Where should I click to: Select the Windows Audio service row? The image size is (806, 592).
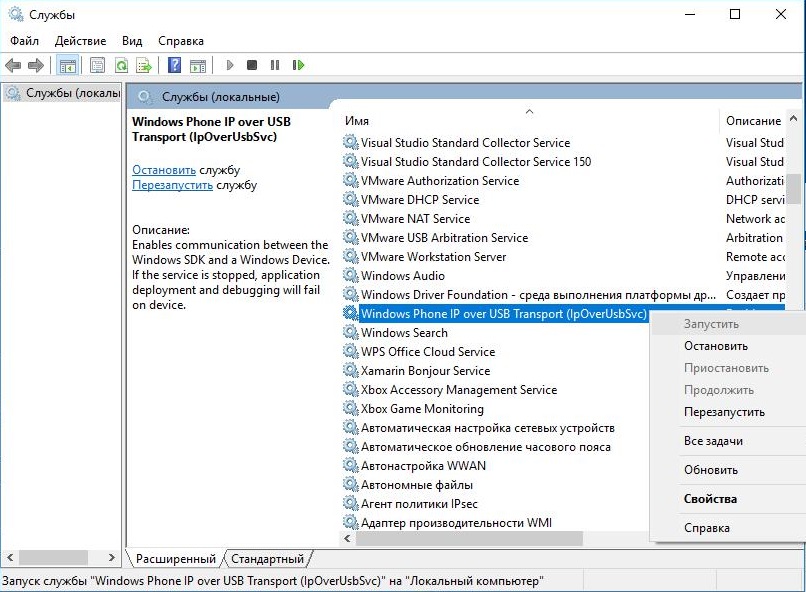coord(402,275)
